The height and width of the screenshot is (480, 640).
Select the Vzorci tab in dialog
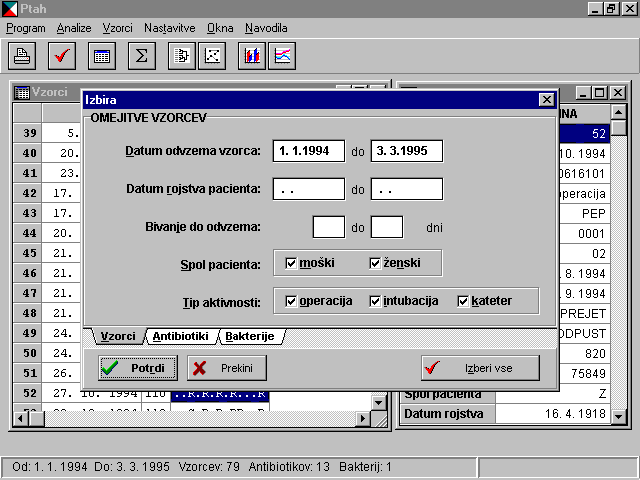pyautogui.click(x=118, y=336)
